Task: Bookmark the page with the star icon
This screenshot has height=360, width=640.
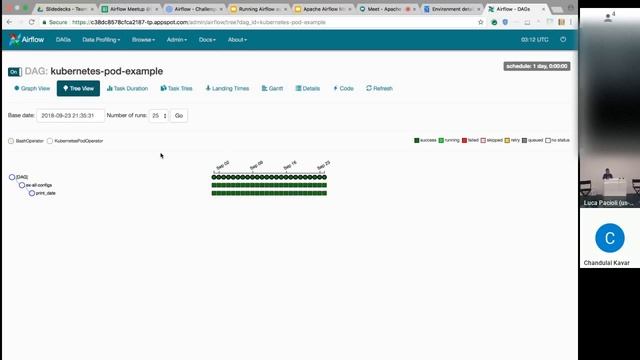Action: pos(481,22)
